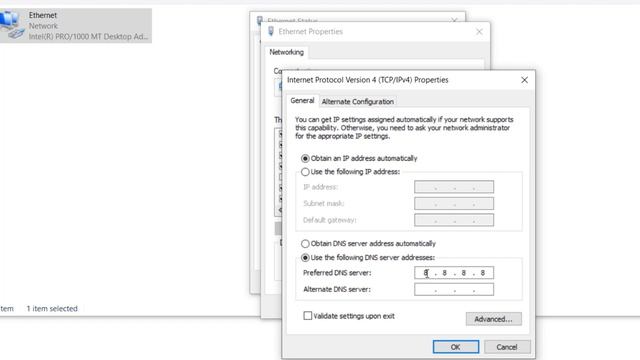640x360 pixels.
Task: Click the Preferred DNS server field
Action: pyautogui.click(x=454, y=273)
